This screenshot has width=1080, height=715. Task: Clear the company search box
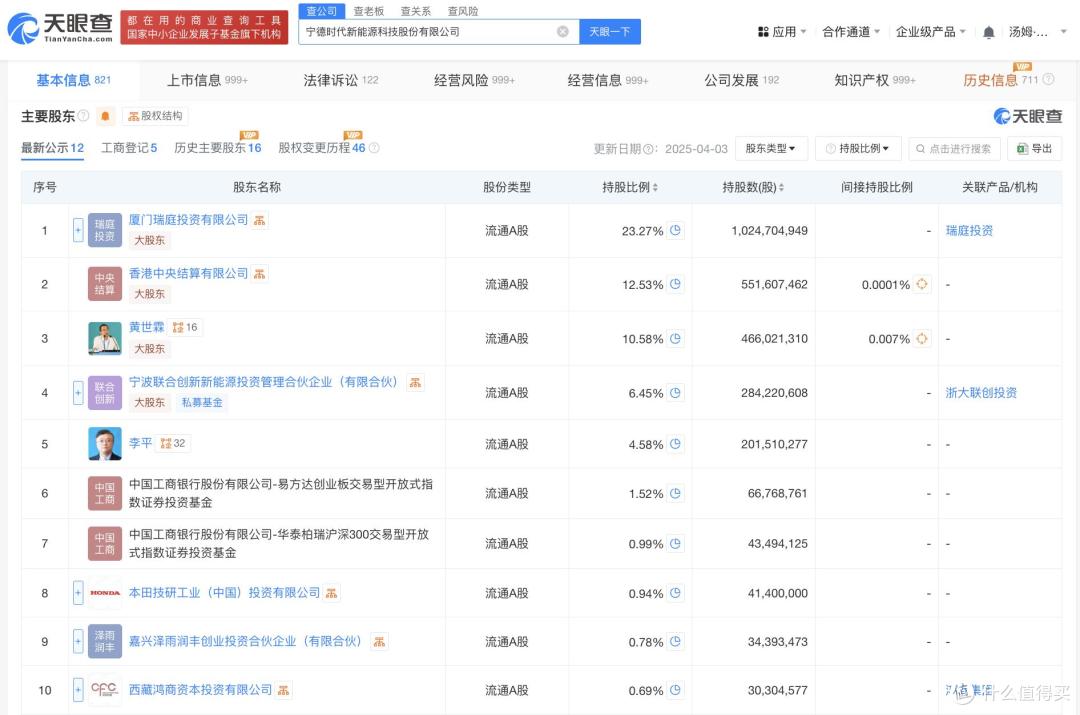(563, 32)
